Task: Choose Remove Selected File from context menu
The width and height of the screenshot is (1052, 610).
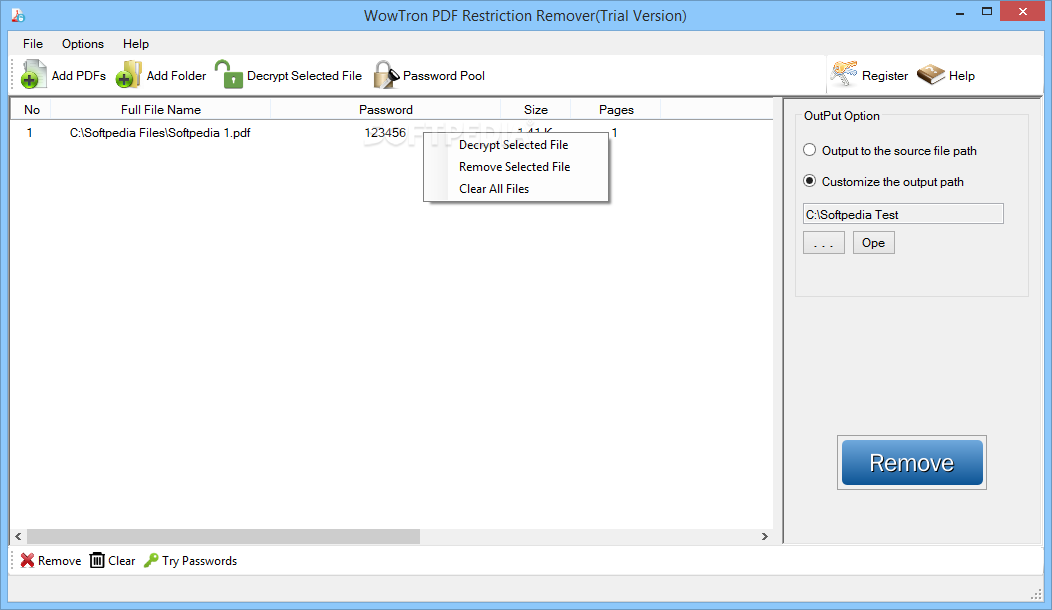Action: tap(515, 167)
